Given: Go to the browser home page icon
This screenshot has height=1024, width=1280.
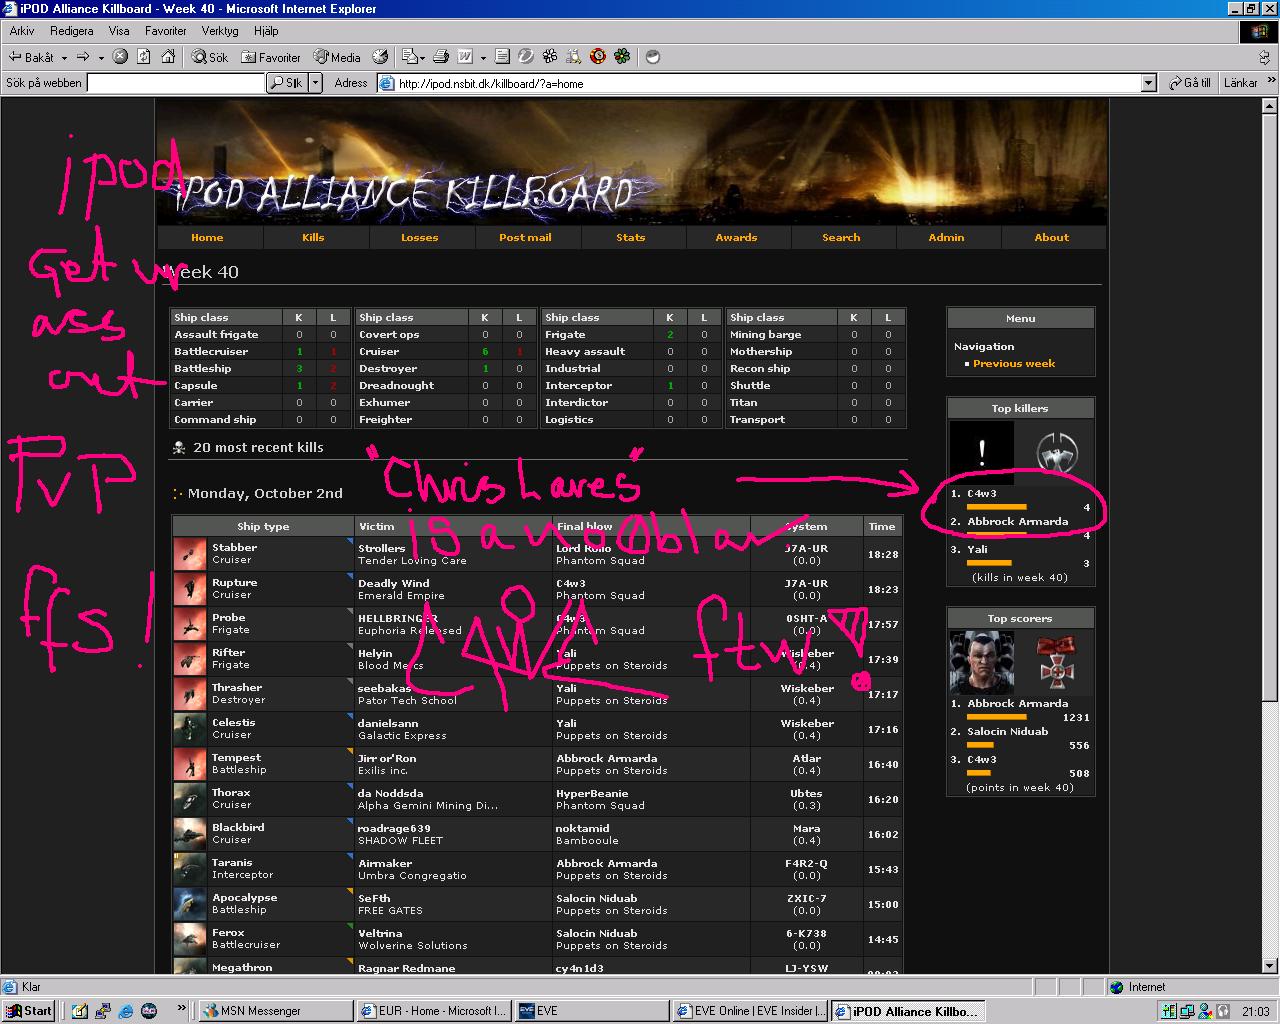Looking at the screenshot, I should click(x=168, y=57).
